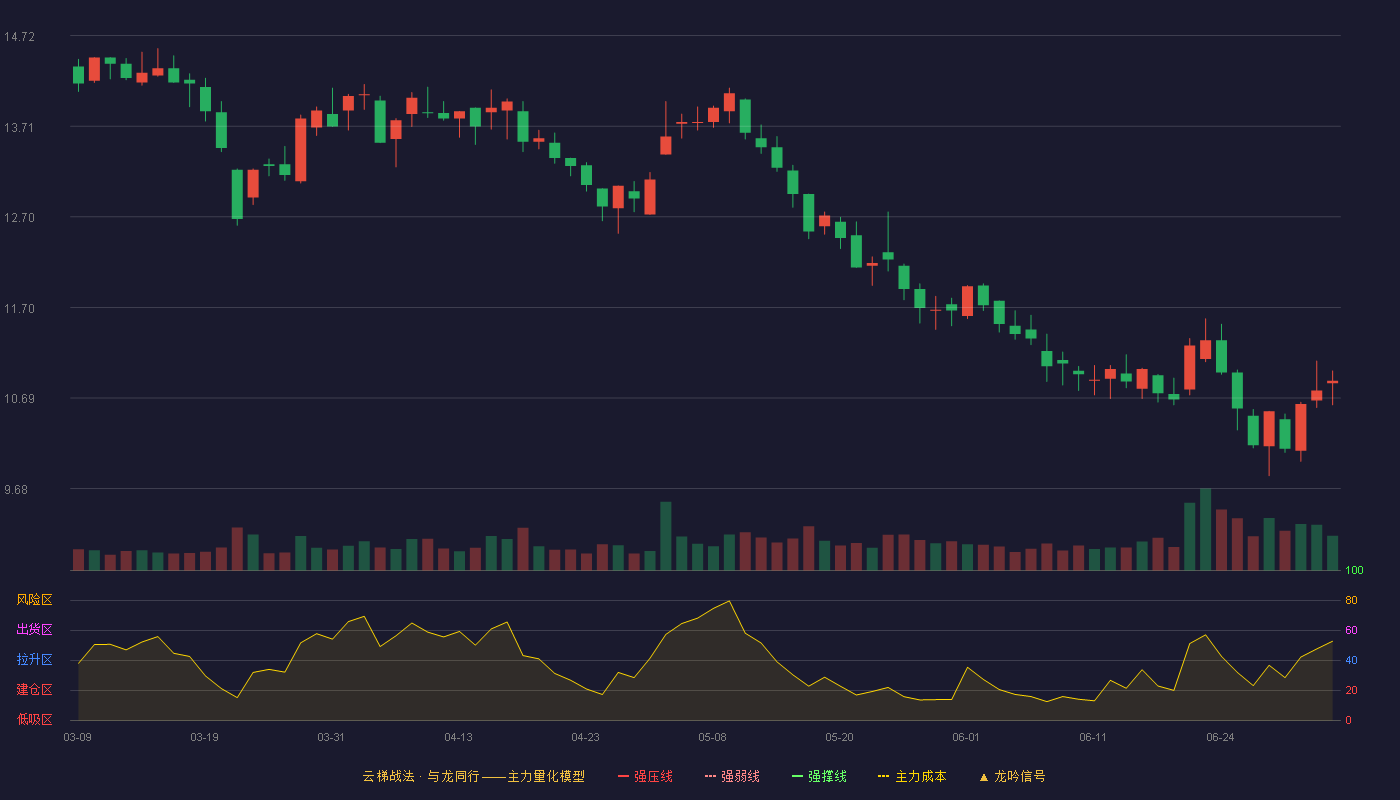Viewport: 1400px width, 800px height.
Task: Click the 06-01 date axis label
Action: 966,737
